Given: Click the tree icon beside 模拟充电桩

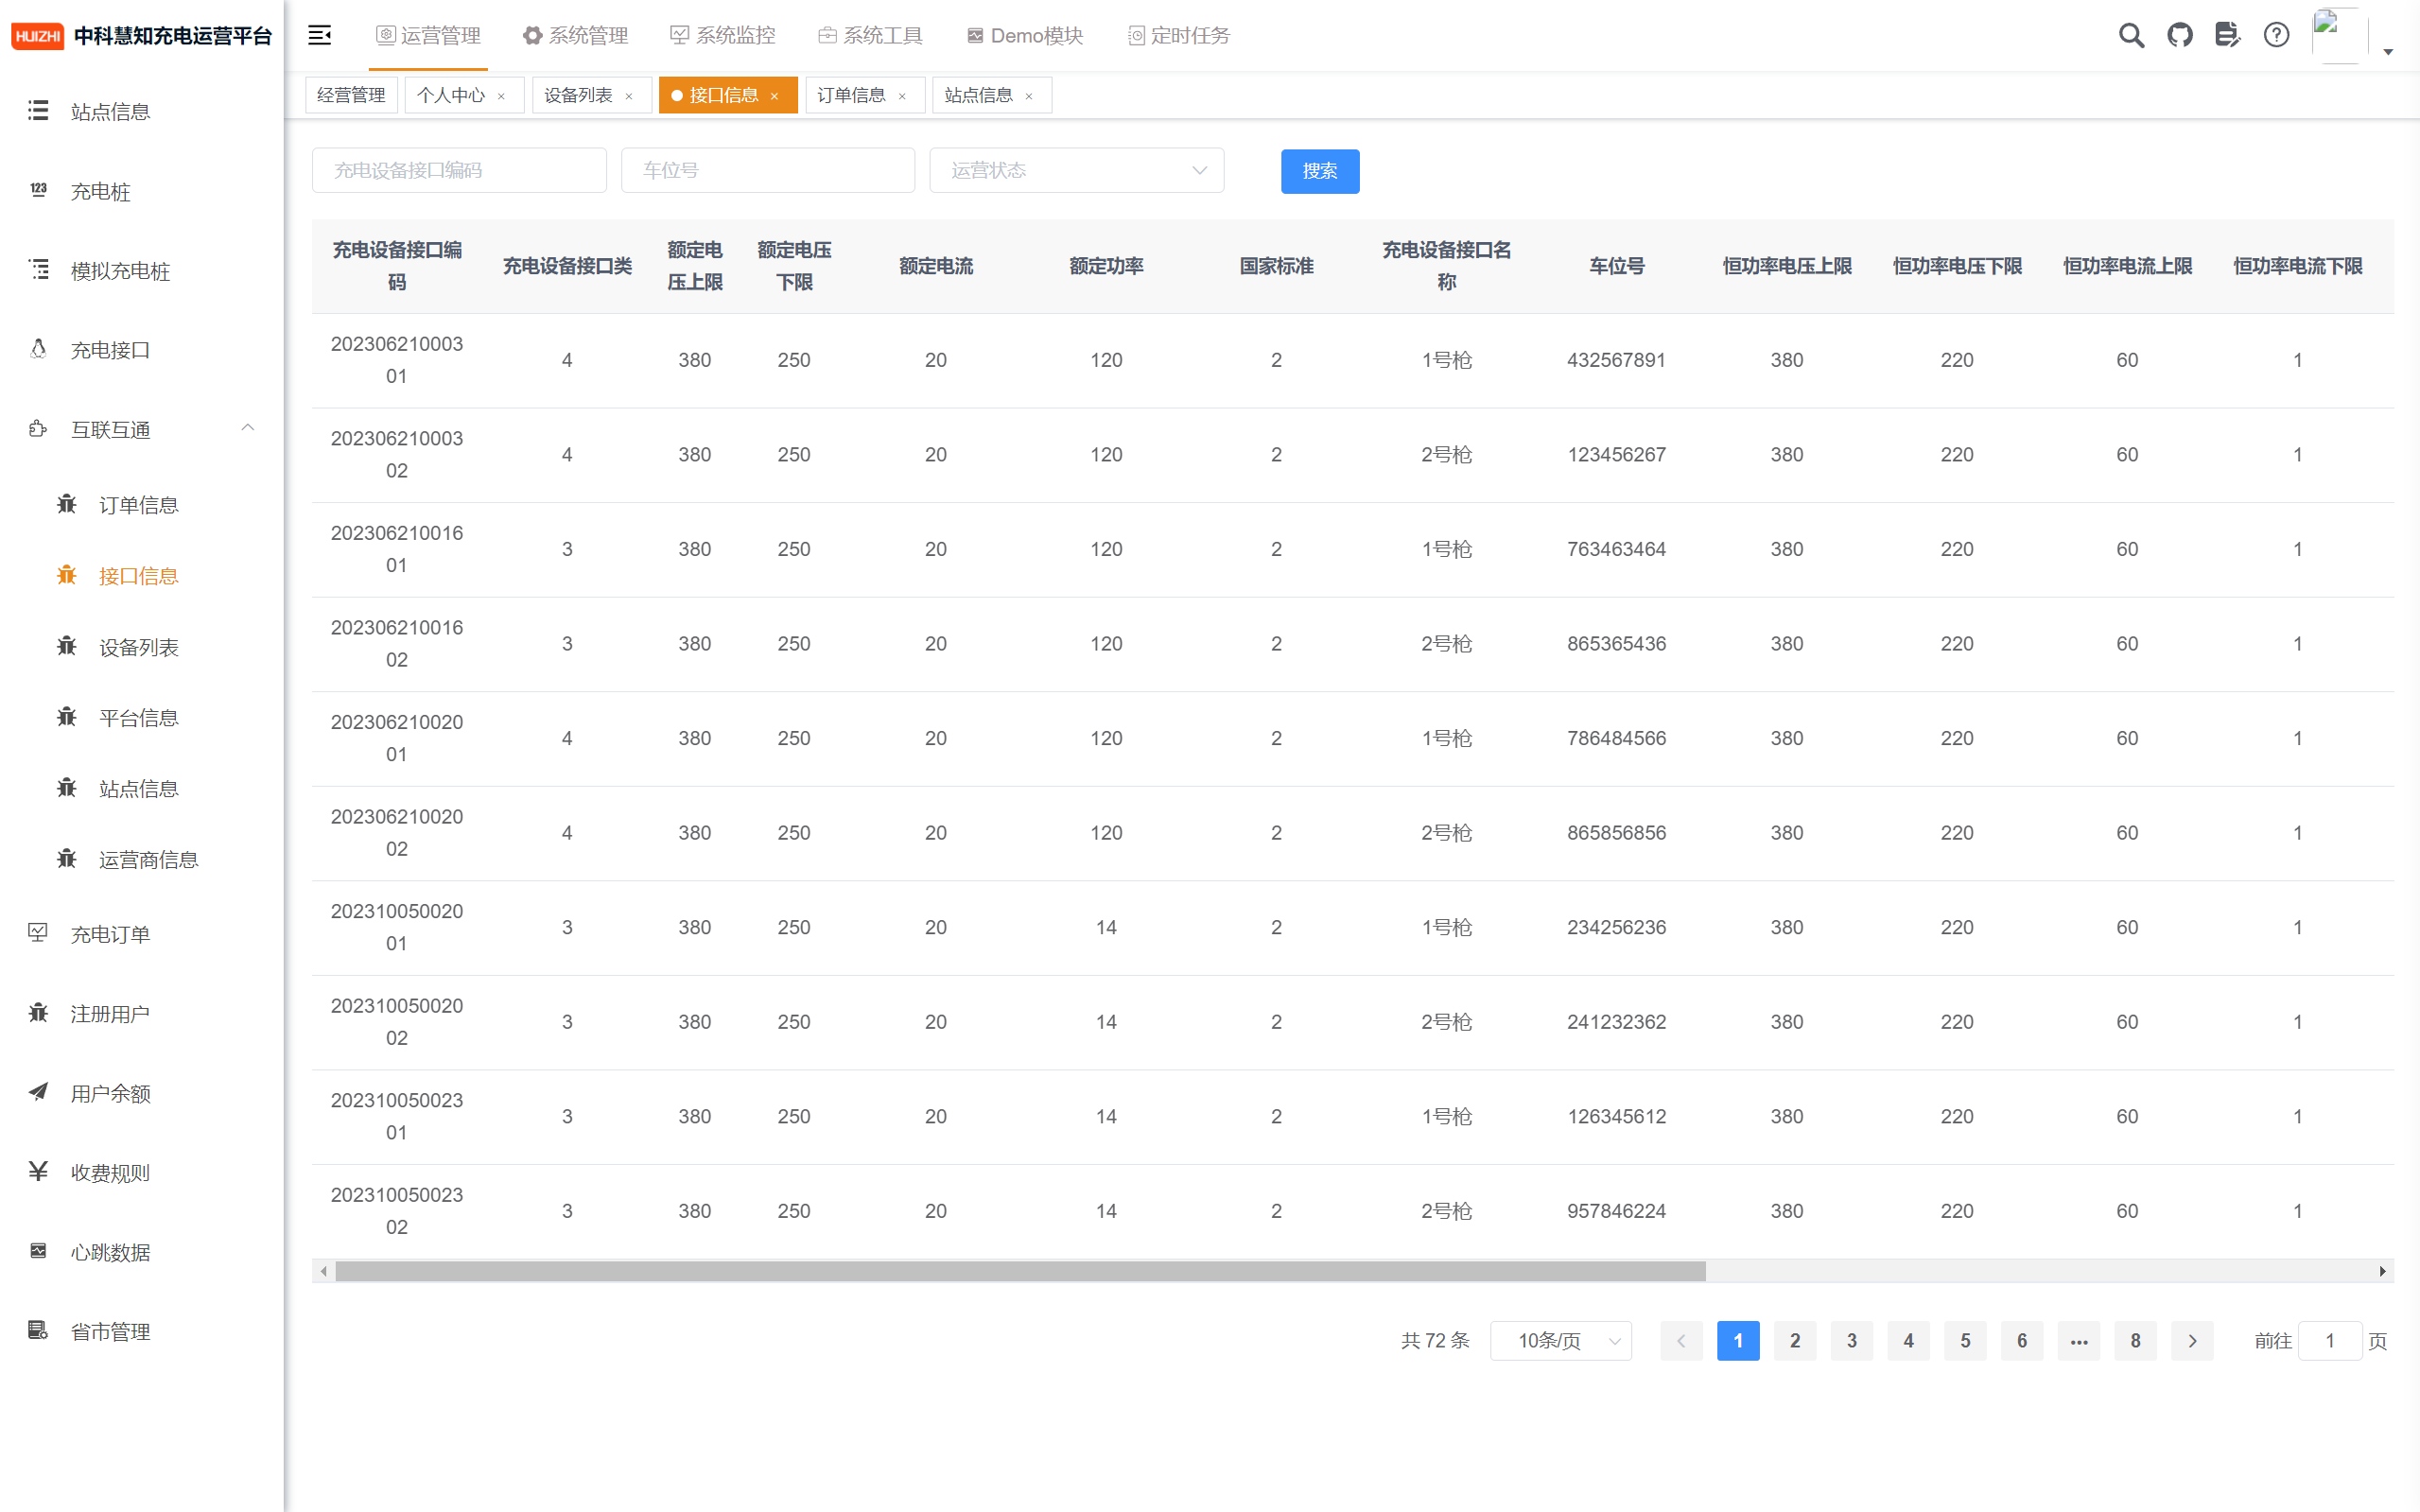Looking at the screenshot, I should click(38, 270).
